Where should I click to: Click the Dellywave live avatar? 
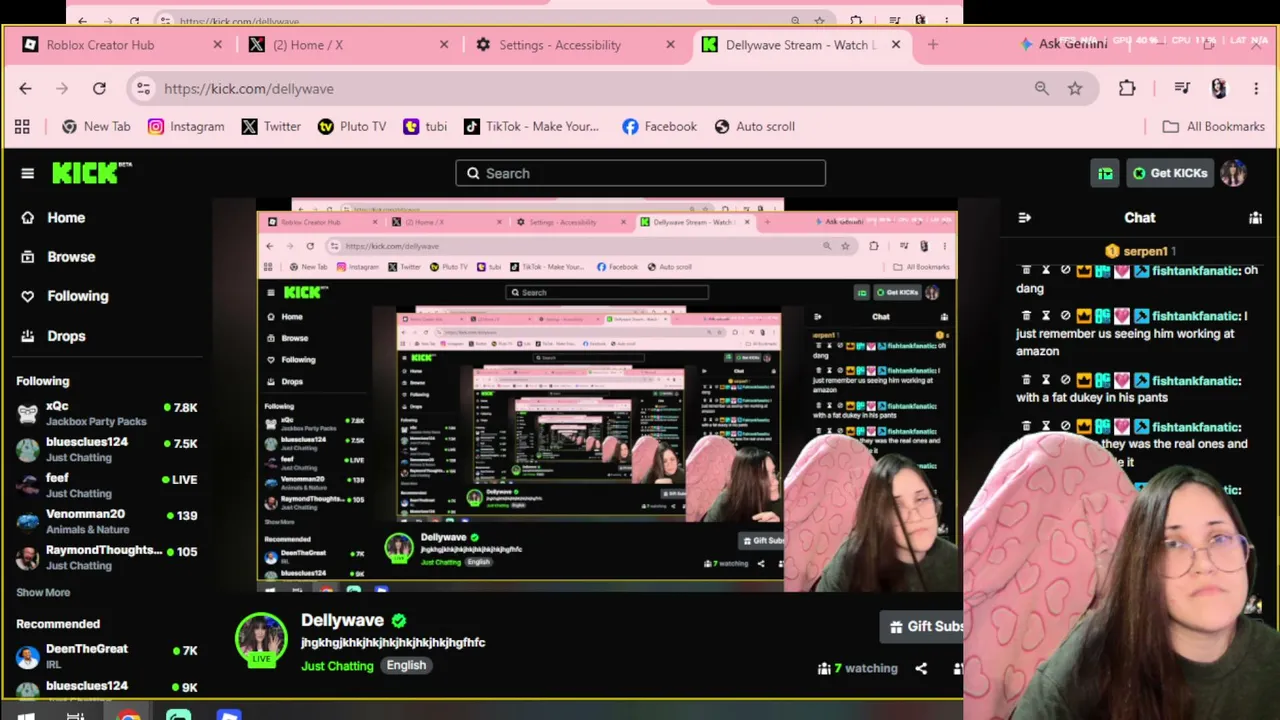[x=261, y=639]
